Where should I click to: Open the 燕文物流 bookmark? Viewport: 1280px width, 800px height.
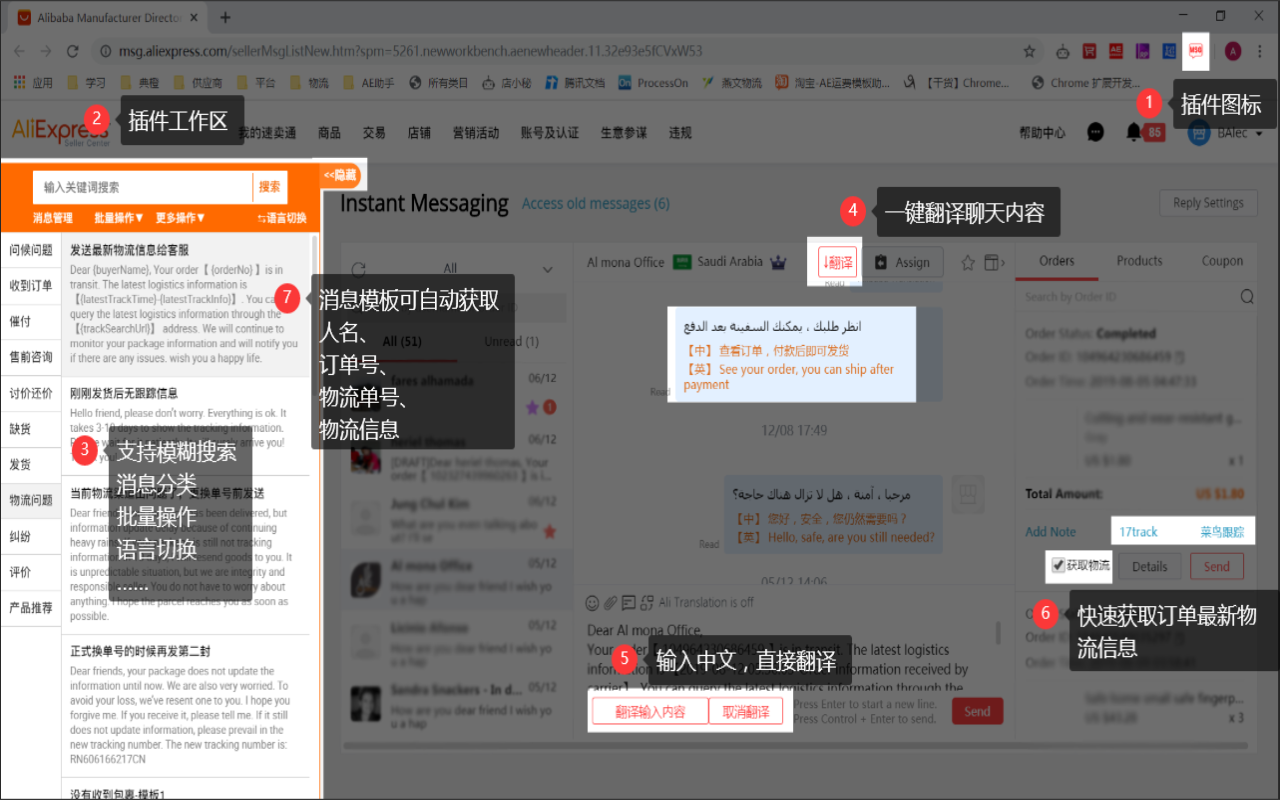click(732, 83)
